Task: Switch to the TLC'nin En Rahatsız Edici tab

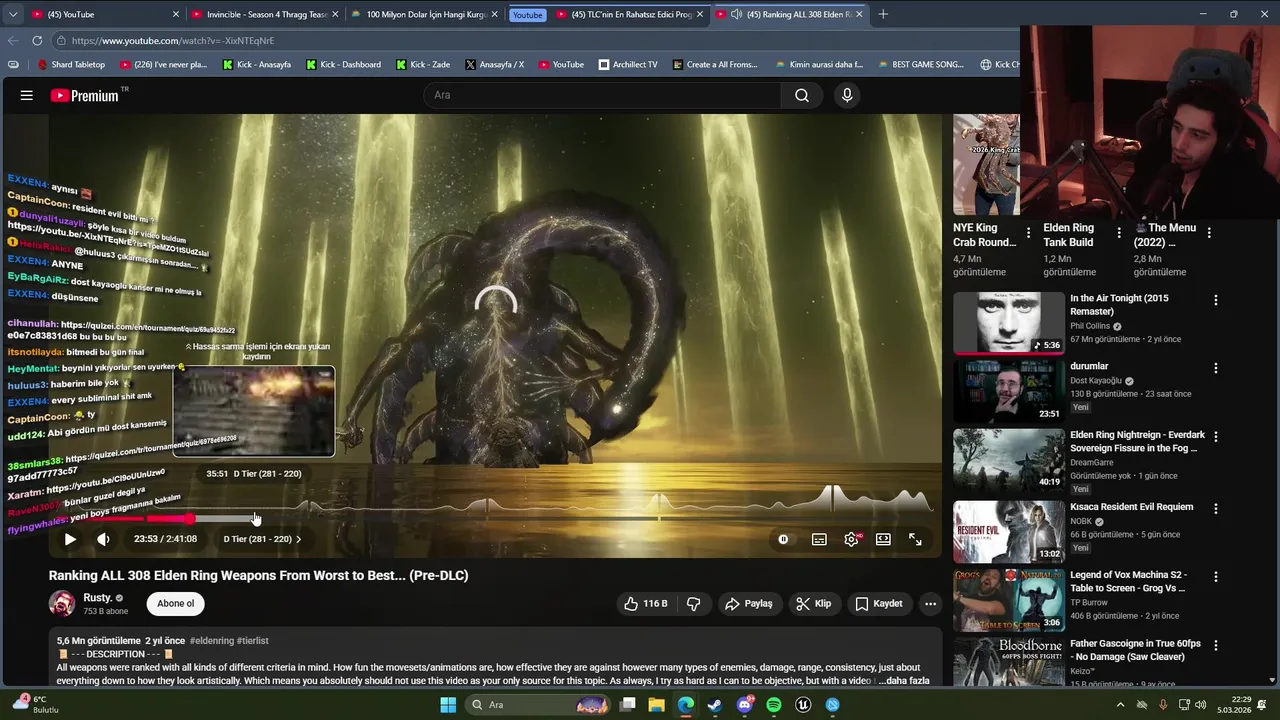Action: (x=630, y=14)
